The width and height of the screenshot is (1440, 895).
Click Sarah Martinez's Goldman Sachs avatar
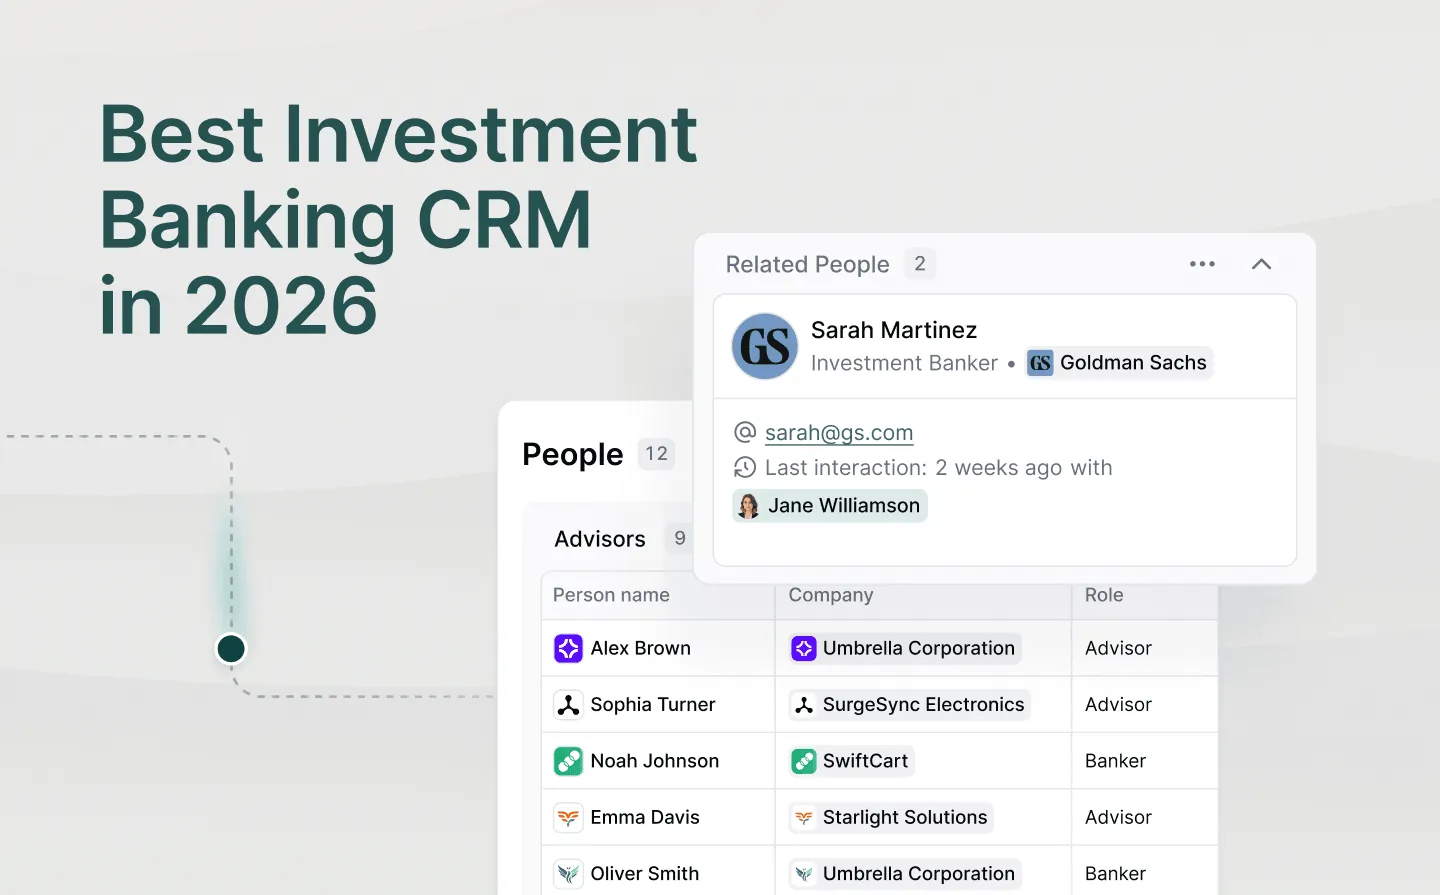point(765,346)
